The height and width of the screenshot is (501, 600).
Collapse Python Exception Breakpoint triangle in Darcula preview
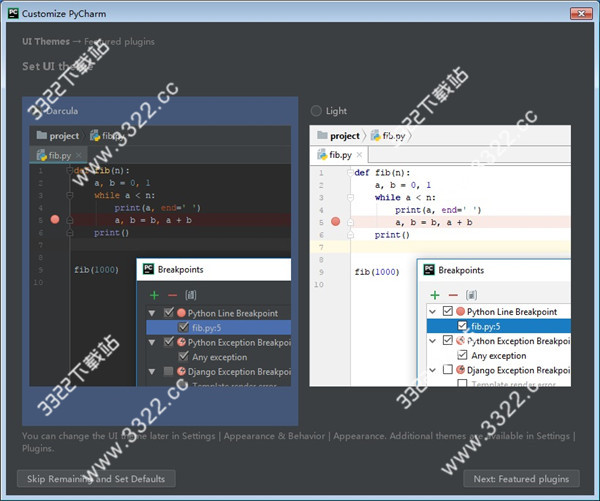pyautogui.click(x=152, y=342)
